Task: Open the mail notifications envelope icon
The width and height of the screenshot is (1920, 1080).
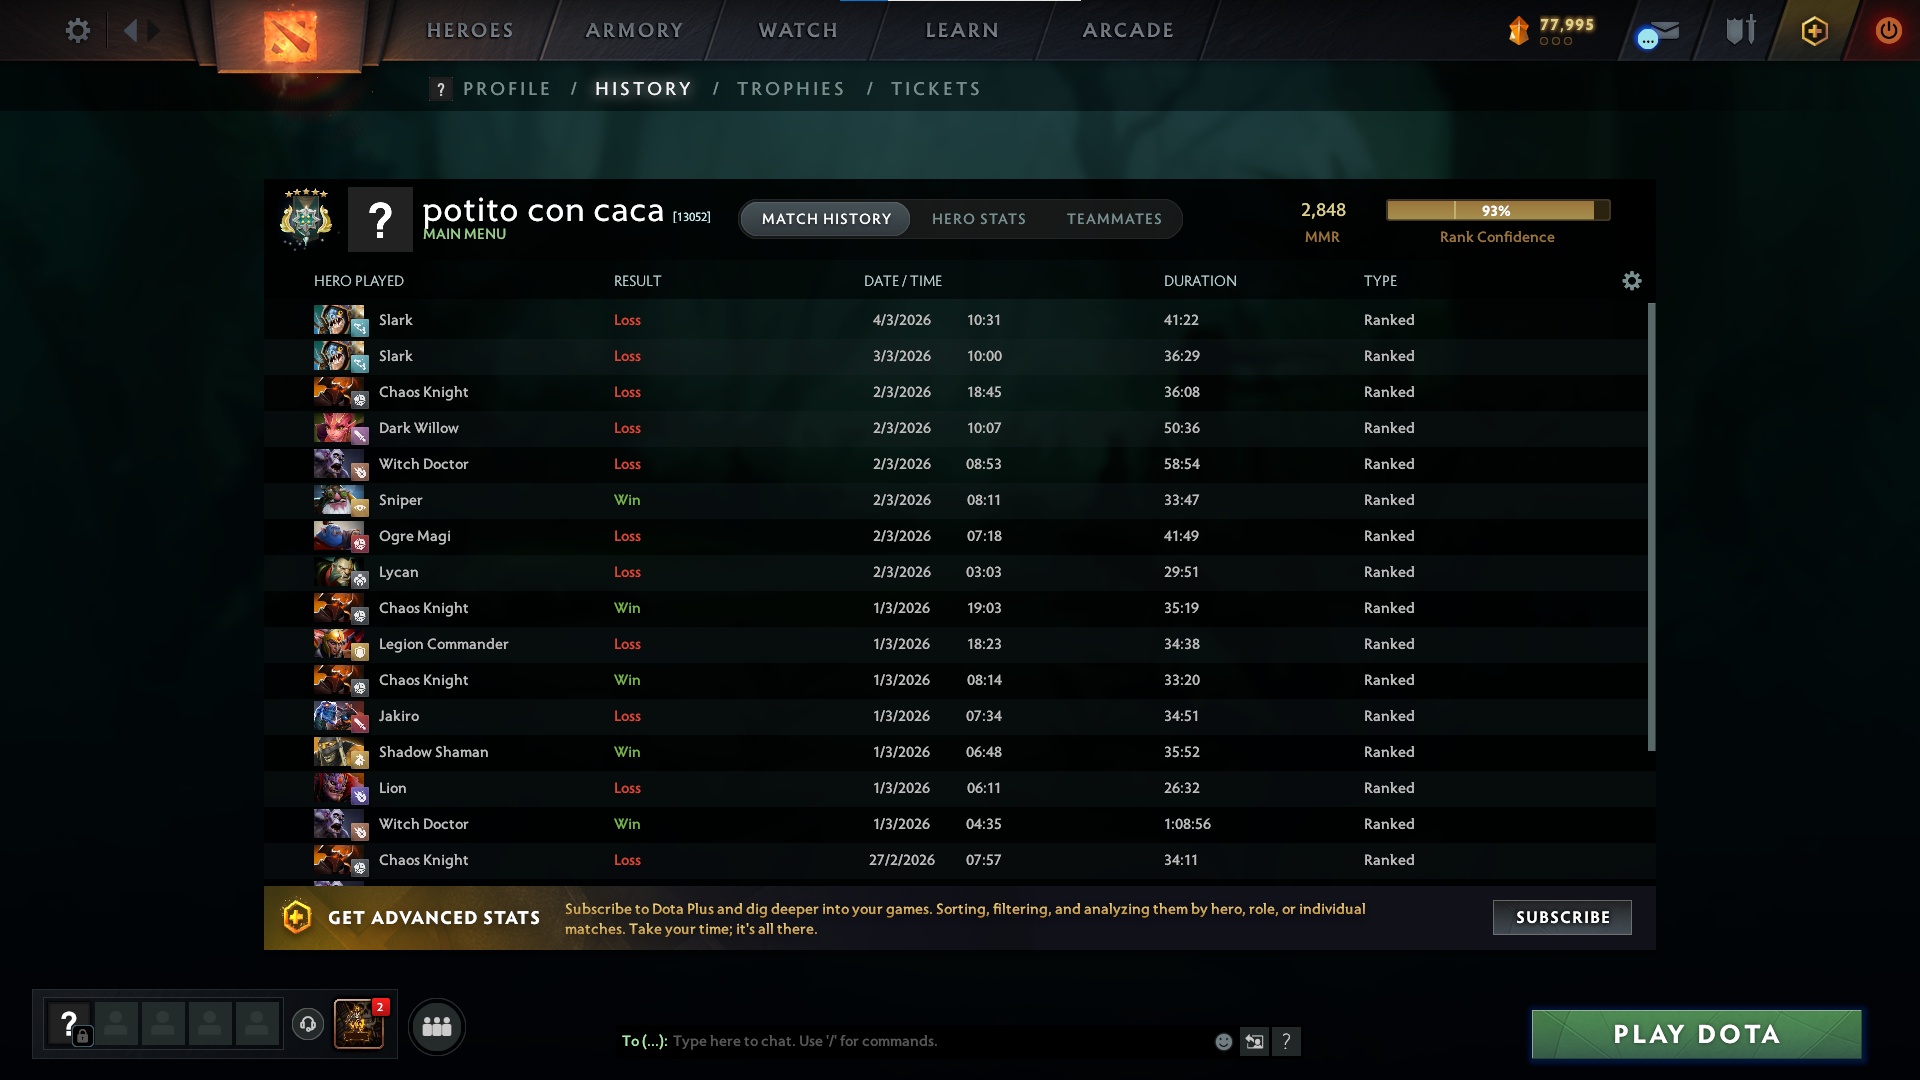Action: click(x=1659, y=33)
